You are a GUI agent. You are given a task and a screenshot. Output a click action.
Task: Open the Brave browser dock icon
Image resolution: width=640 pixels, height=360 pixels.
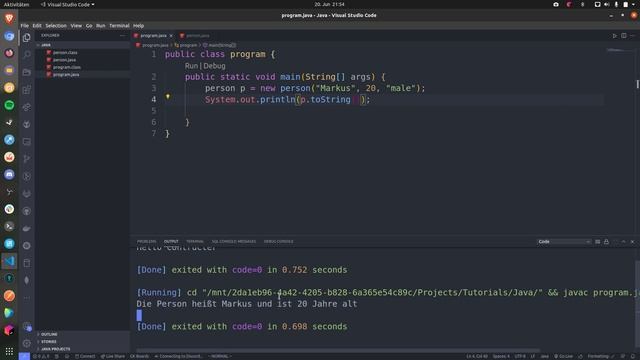point(9,18)
